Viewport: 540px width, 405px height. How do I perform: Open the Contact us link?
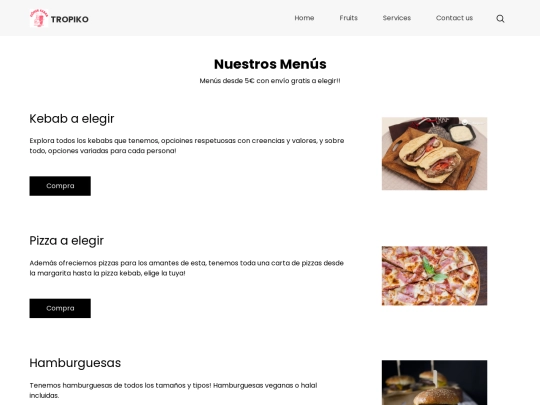tap(454, 18)
